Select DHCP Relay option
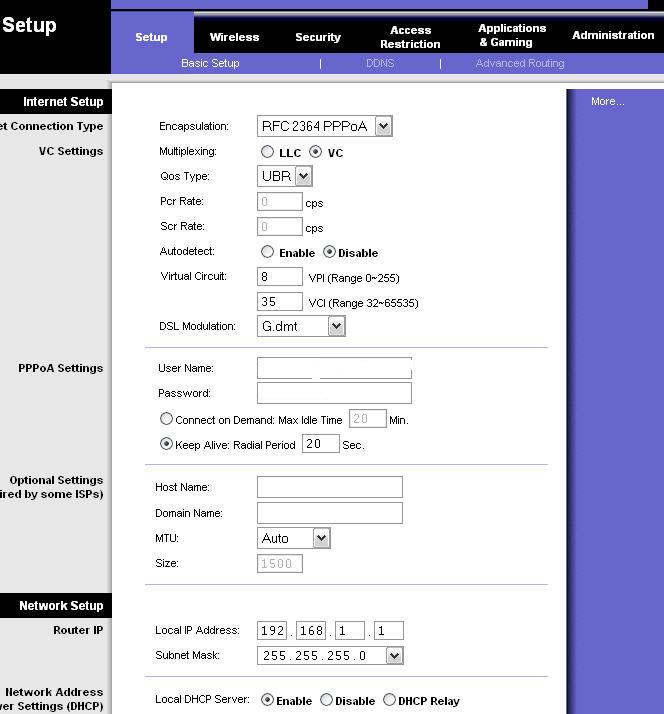The width and height of the screenshot is (664, 714). pos(389,699)
